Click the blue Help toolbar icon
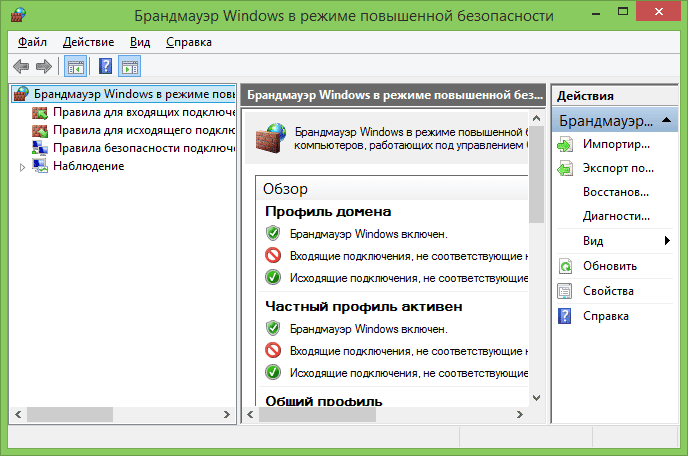 tap(105, 67)
